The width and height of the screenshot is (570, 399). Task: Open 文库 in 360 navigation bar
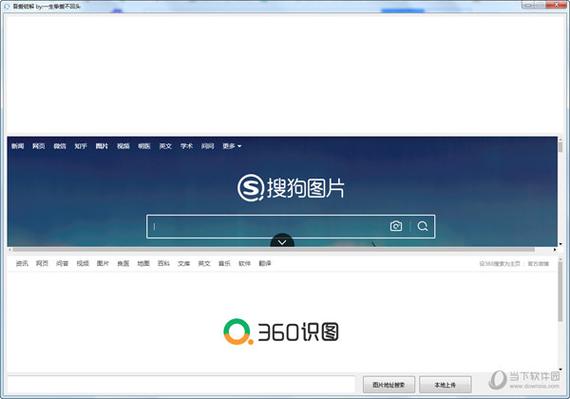pyautogui.click(x=184, y=263)
